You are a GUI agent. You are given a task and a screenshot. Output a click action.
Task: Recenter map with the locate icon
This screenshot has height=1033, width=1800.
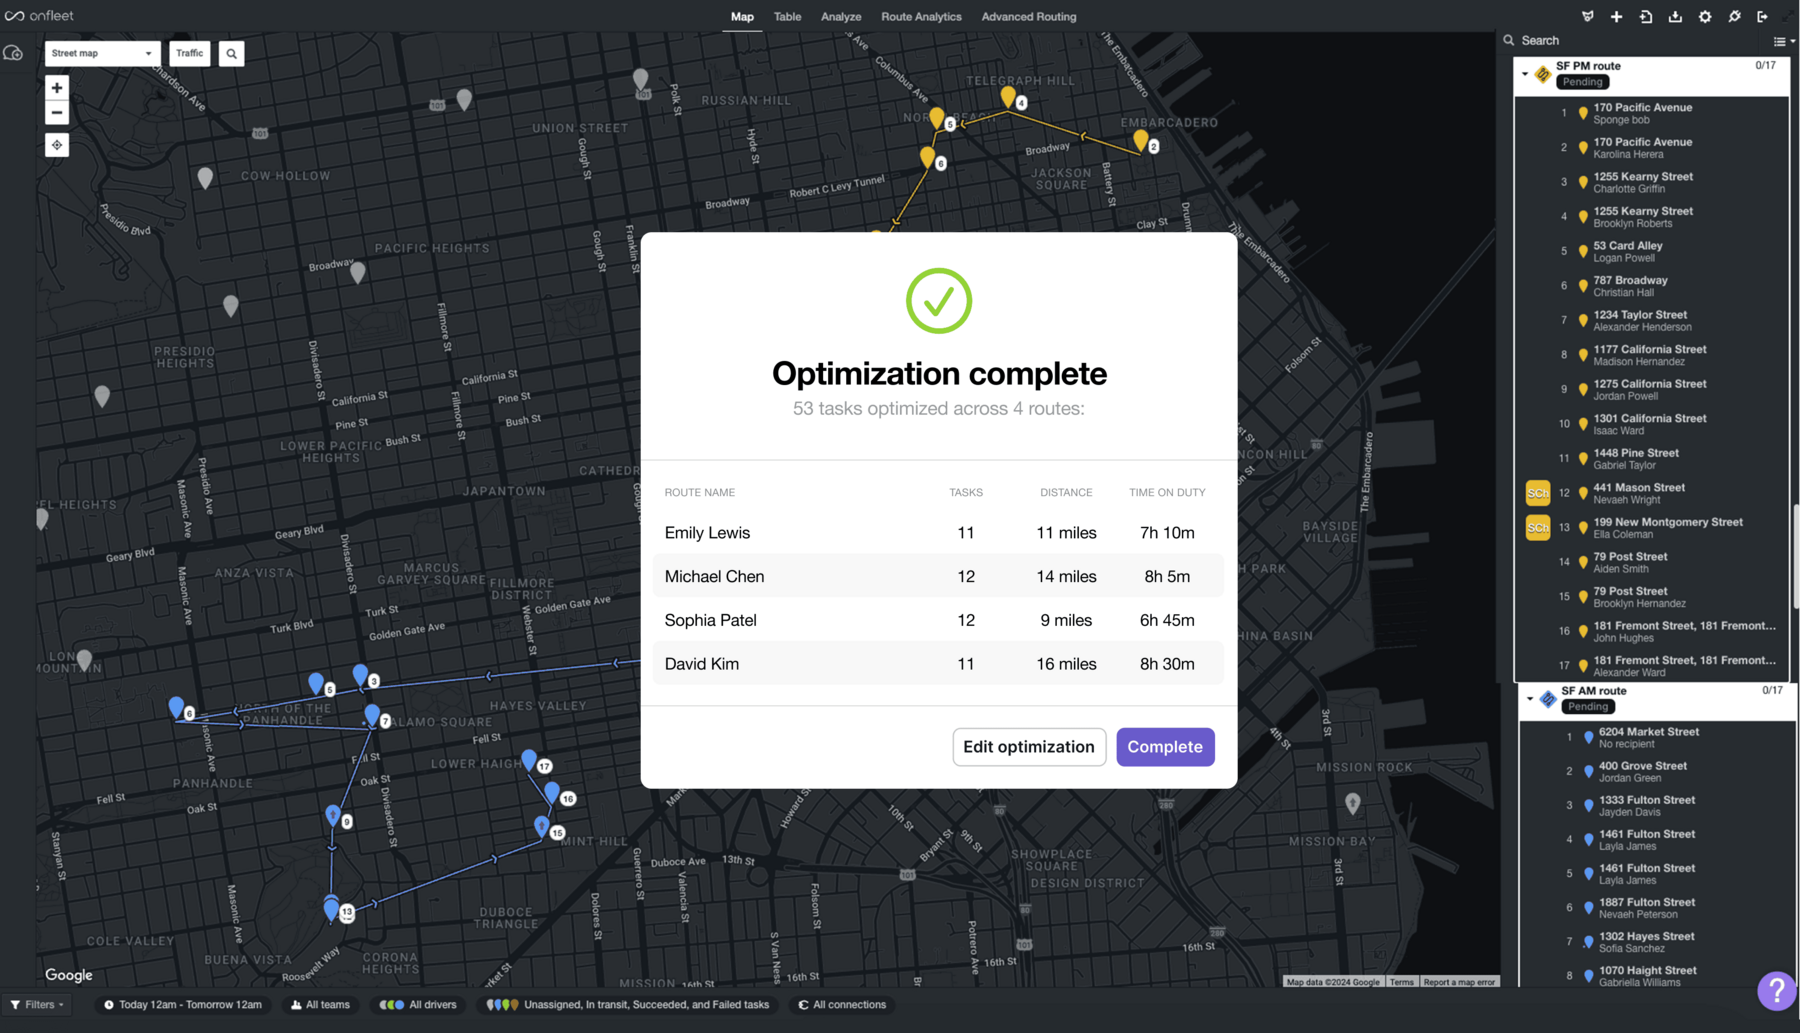pyautogui.click(x=57, y=145)
